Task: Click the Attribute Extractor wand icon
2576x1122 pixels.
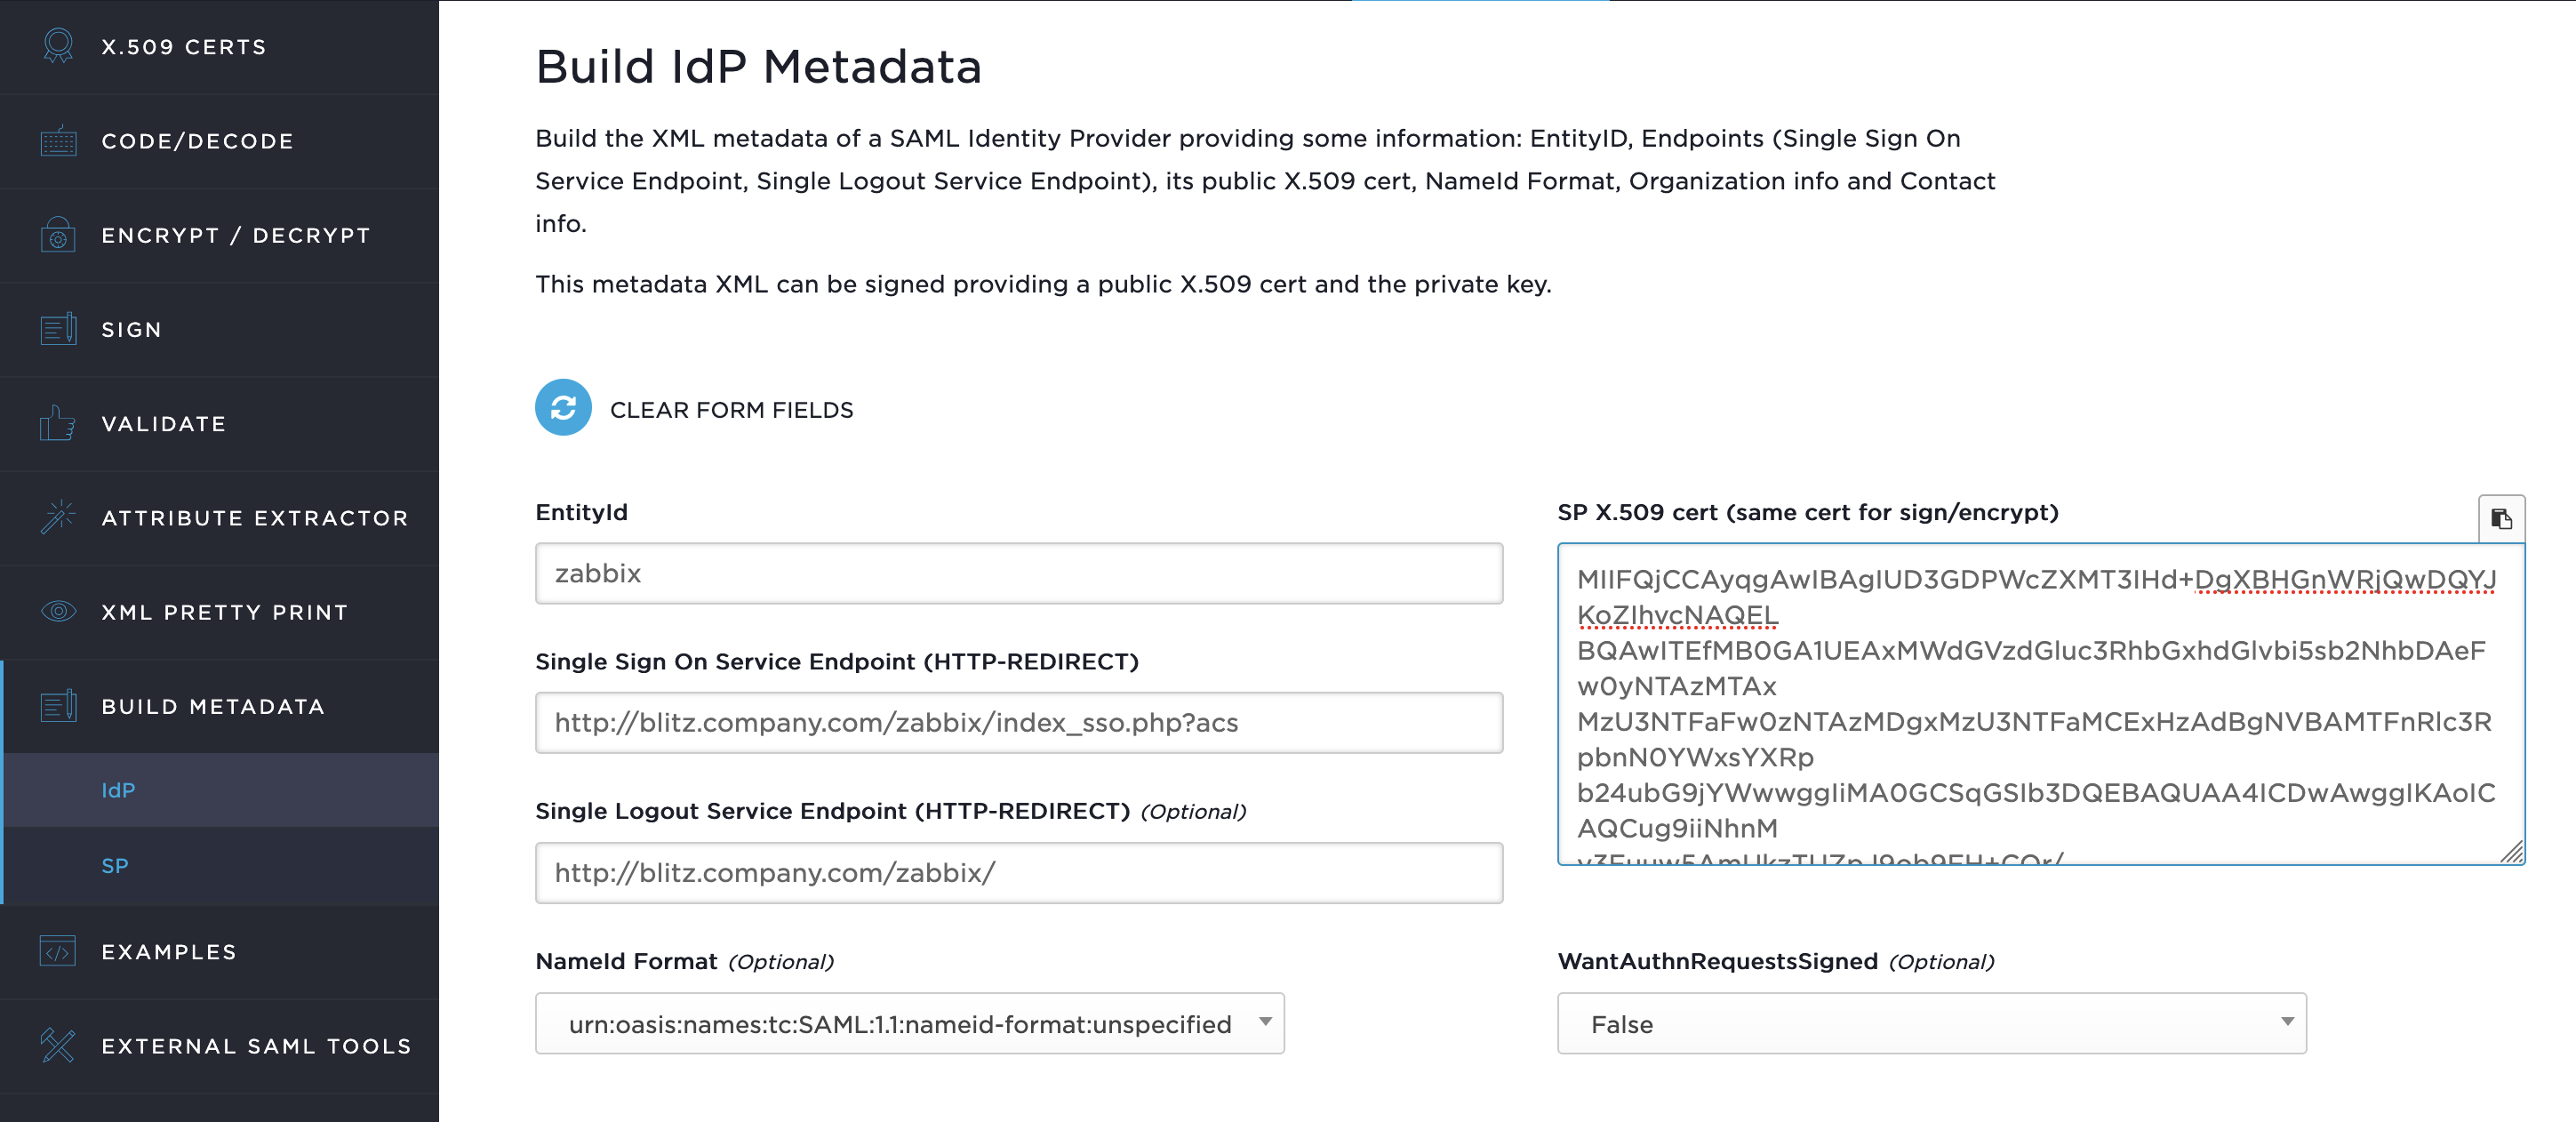Action: 58,517
